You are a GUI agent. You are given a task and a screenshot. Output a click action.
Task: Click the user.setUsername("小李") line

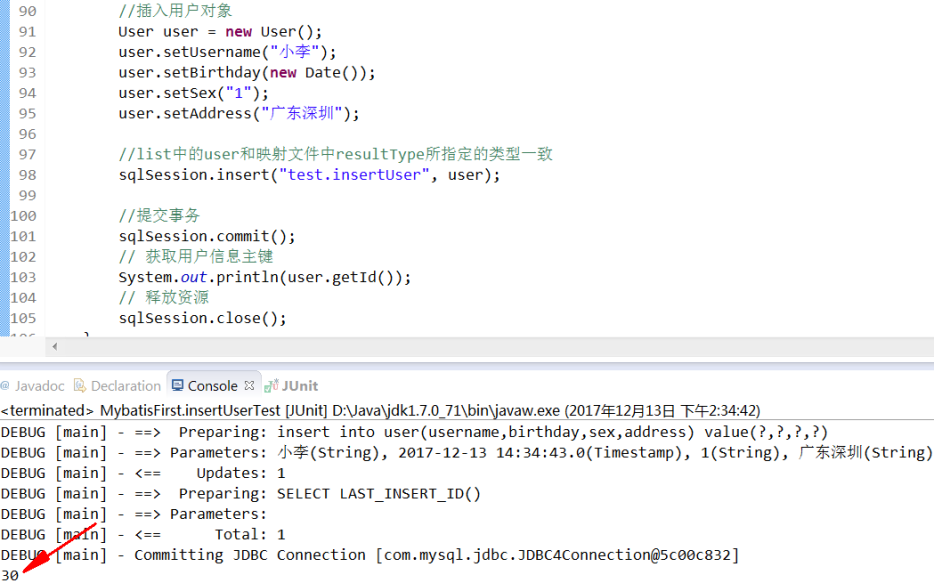227,52
